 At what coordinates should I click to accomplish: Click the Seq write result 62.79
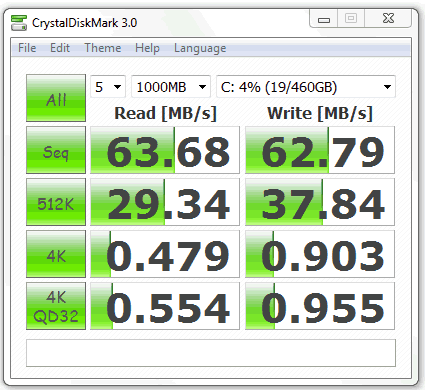(x=320, y=150)
